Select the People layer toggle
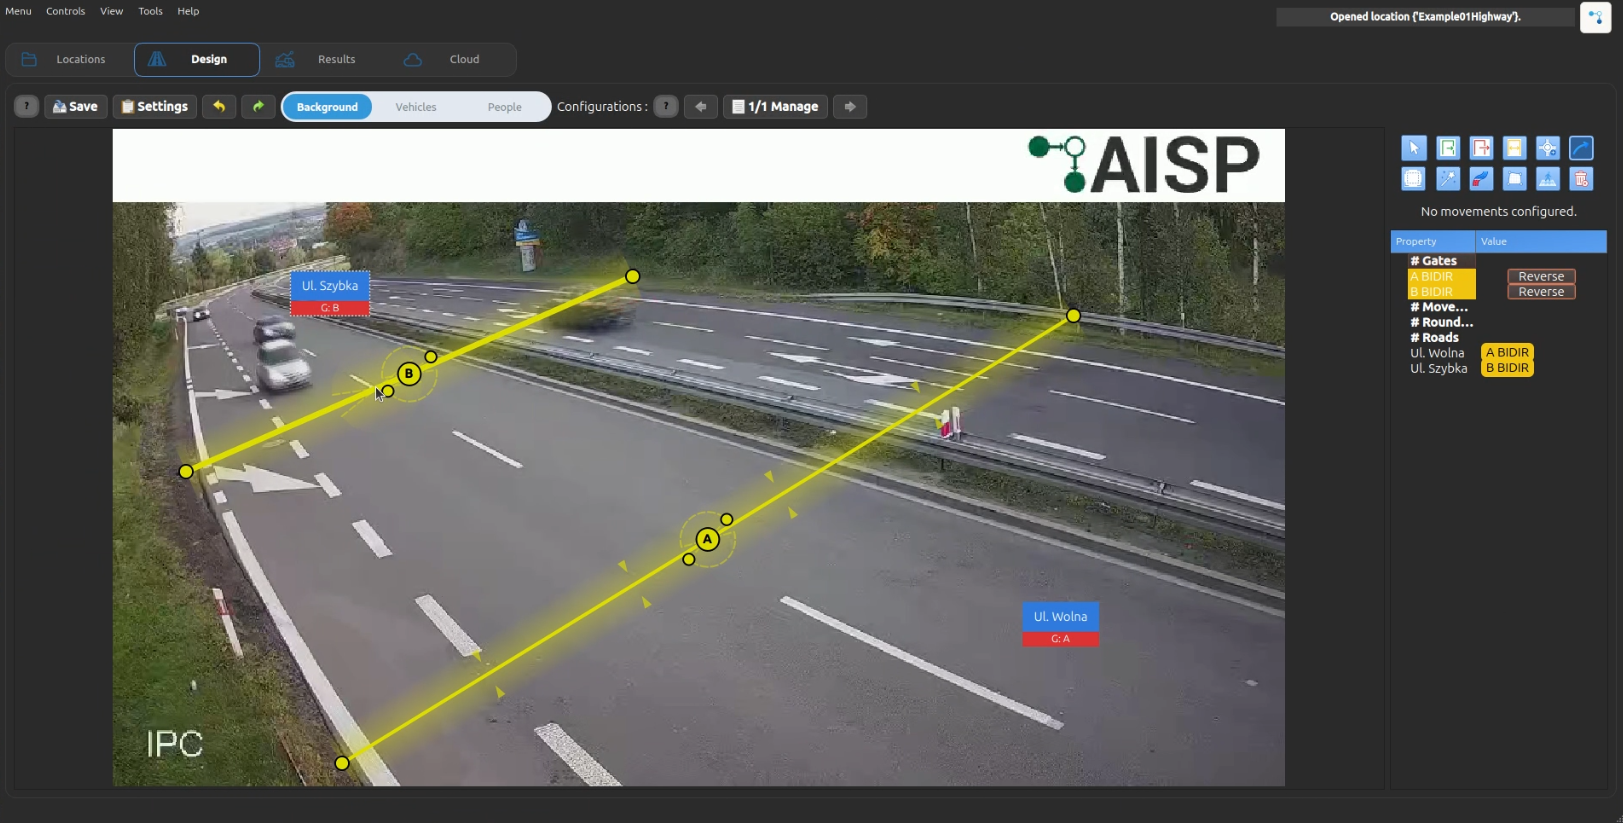1623x823 pixels. [505, 107]
